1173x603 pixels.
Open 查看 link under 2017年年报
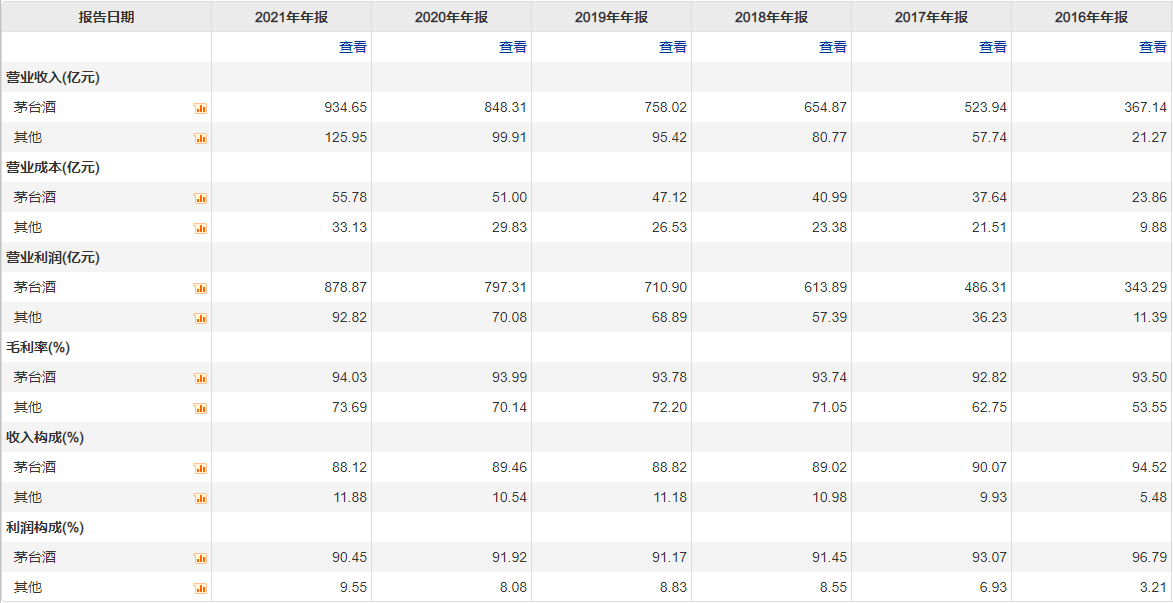(993, 47)
